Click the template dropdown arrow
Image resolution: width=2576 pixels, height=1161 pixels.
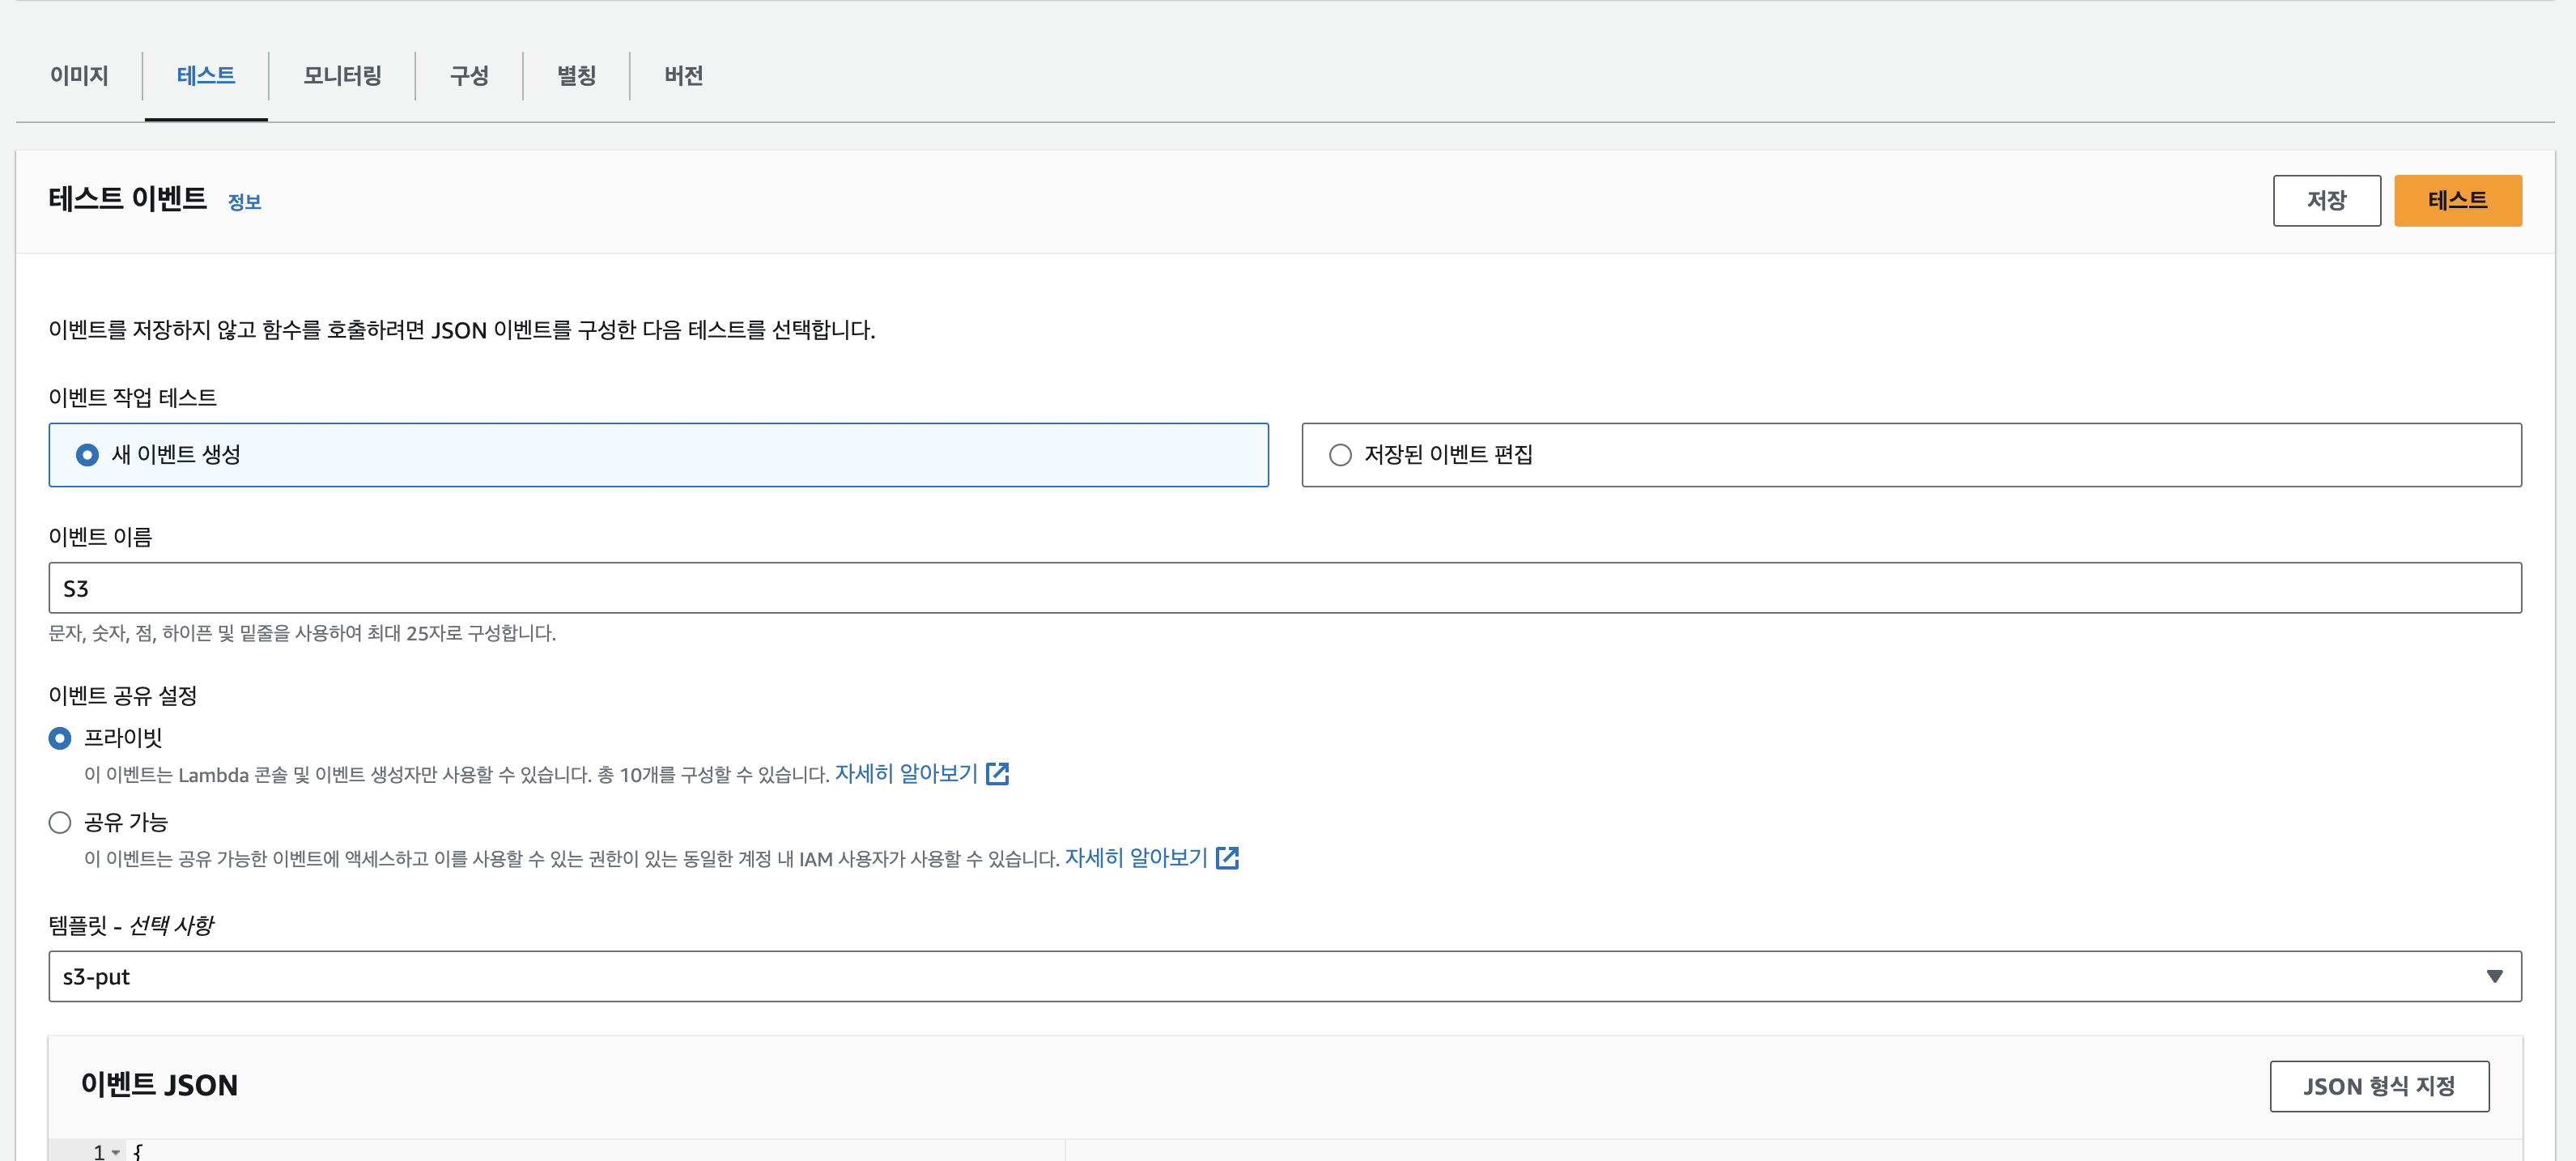point(2494,976)
